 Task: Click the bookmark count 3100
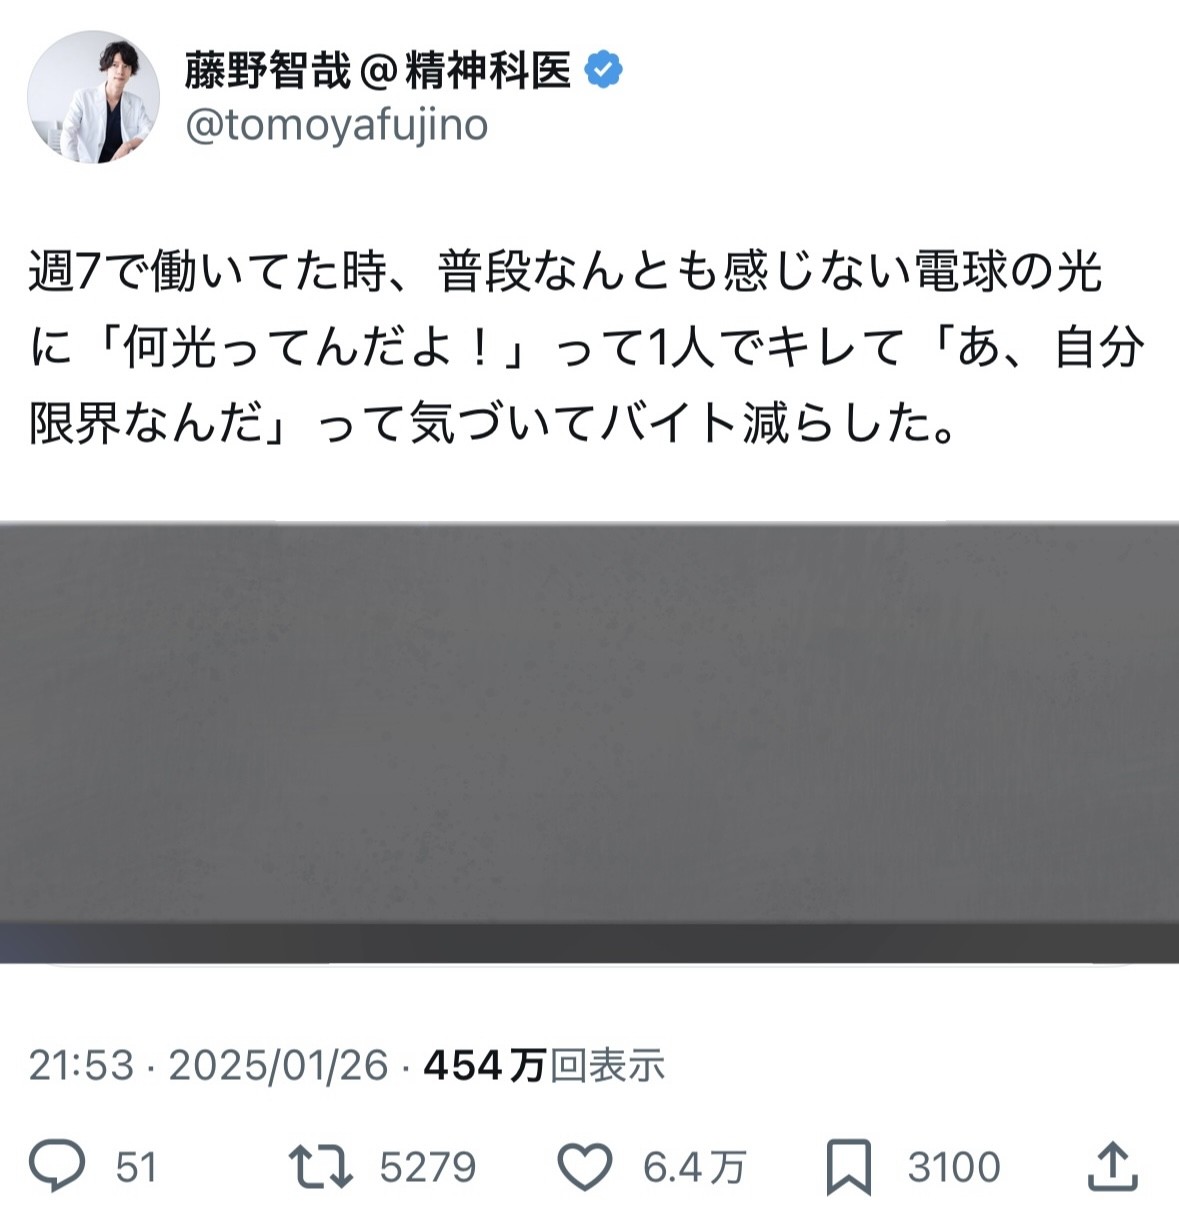tap(954, 1167)
